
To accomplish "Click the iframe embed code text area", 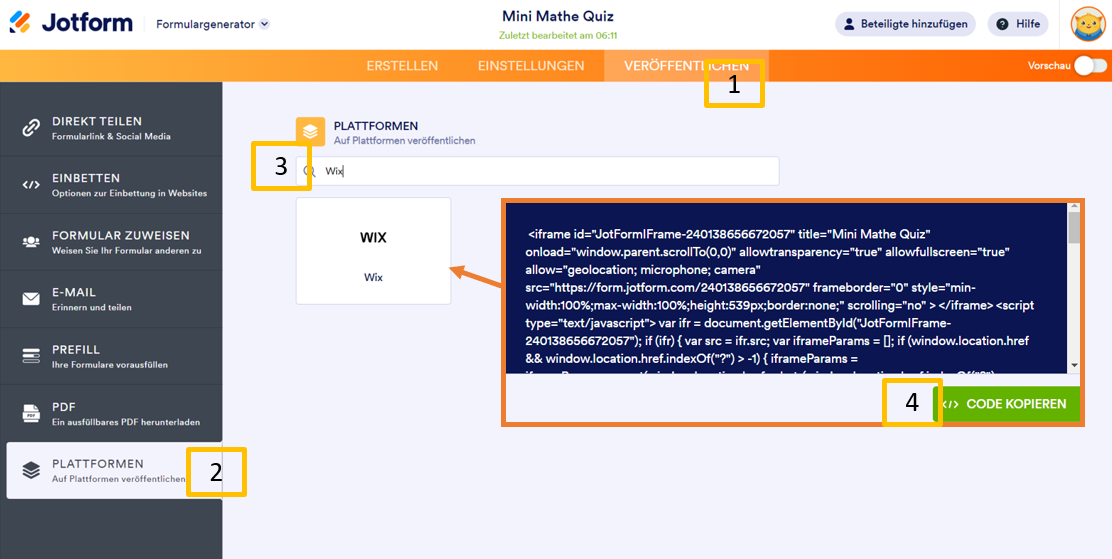I will coord(786,287).
